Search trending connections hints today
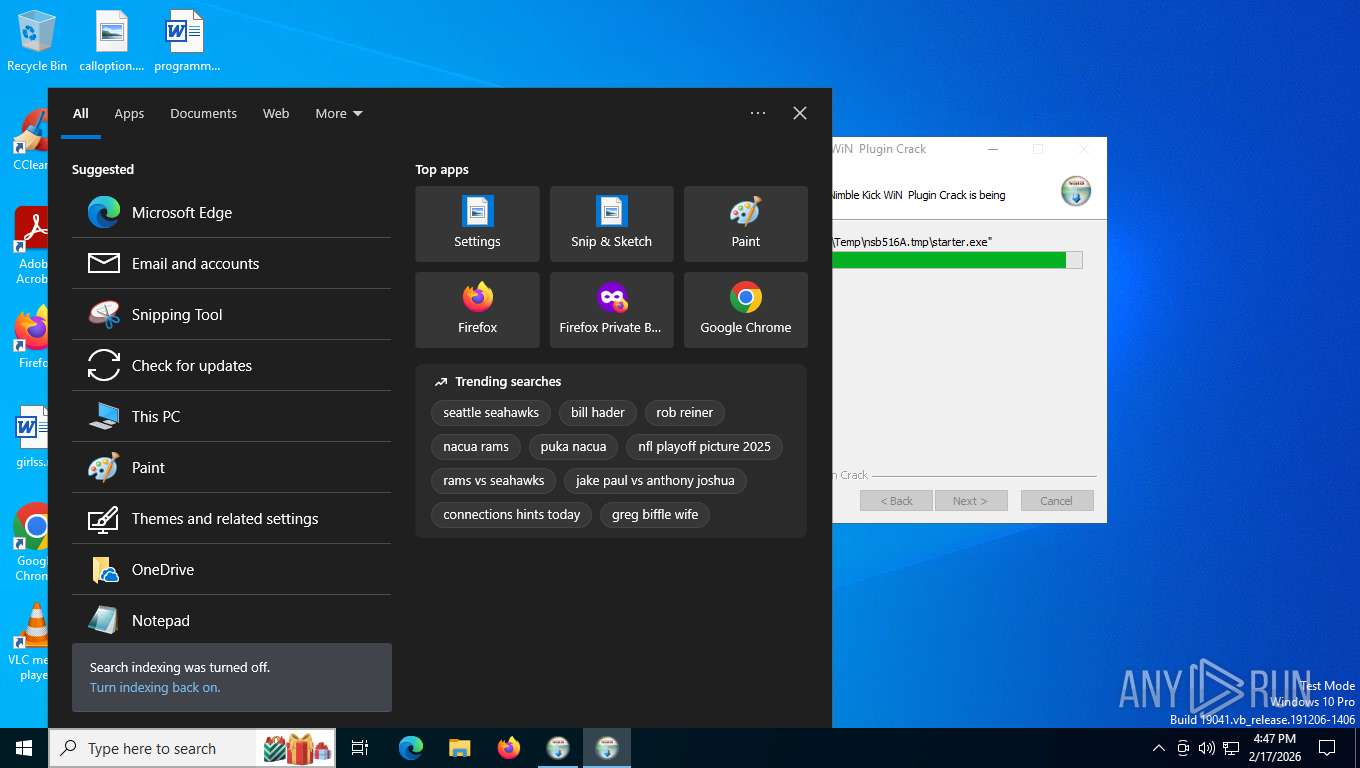1360x768 pixels. click(x=512, y=514)
